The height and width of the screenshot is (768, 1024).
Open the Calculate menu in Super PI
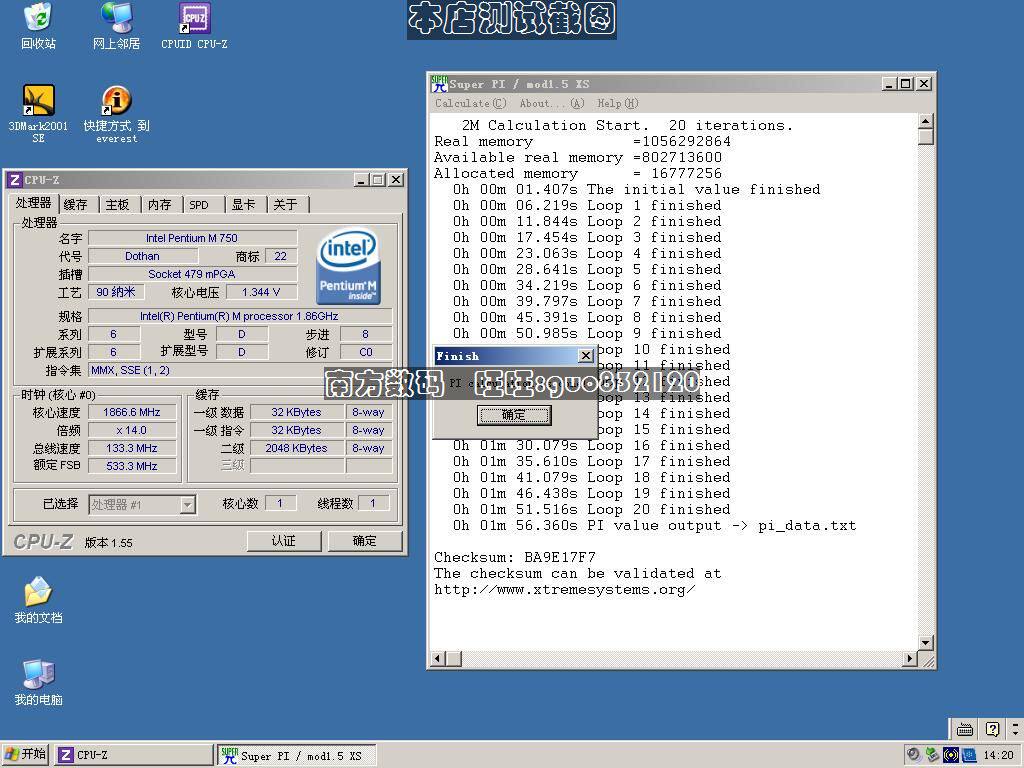point(470,103)
